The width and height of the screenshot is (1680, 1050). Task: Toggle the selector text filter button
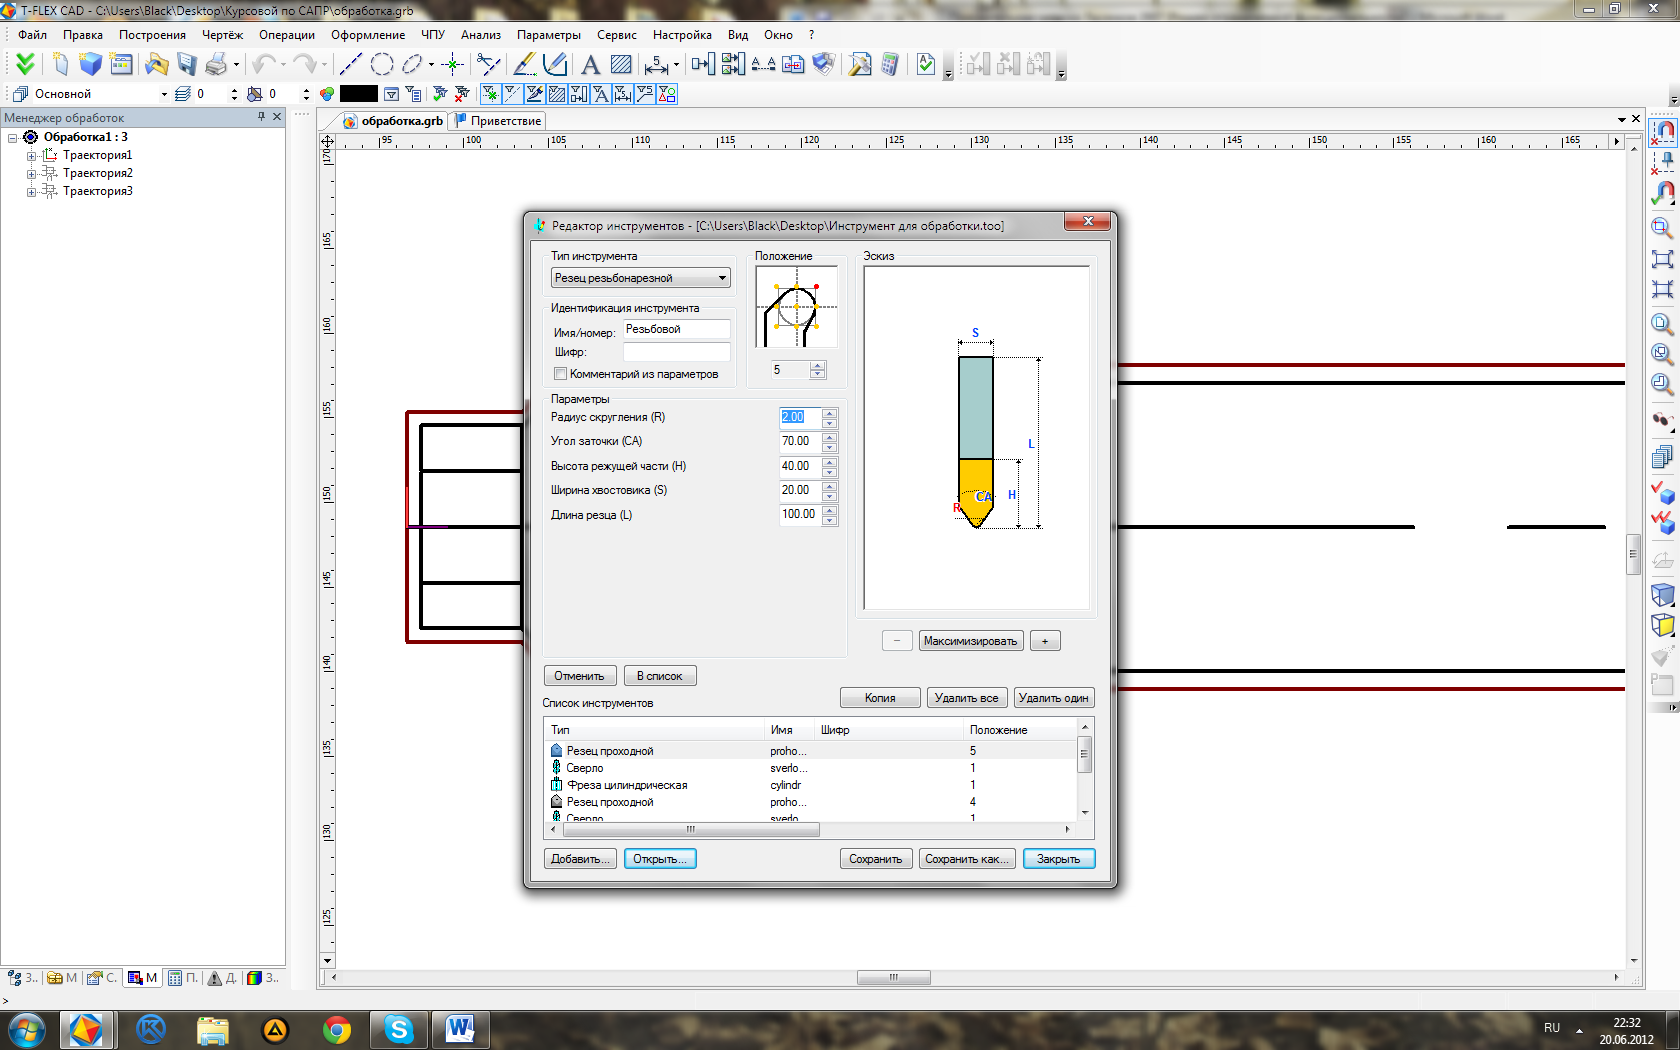(x=601, y=94)
